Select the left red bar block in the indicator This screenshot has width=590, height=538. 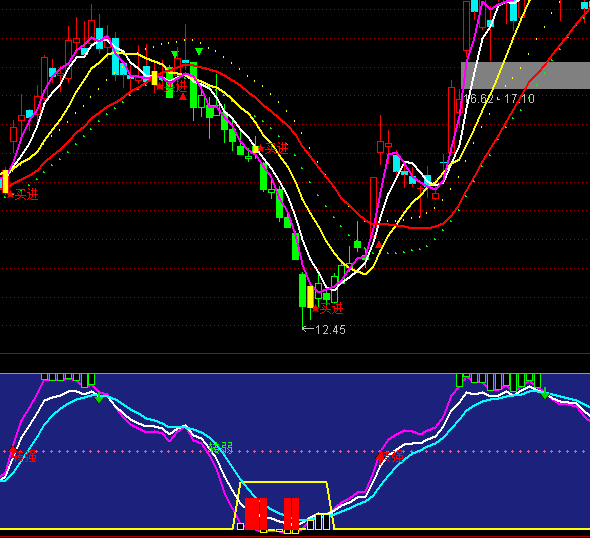click(x=256, y=514)
